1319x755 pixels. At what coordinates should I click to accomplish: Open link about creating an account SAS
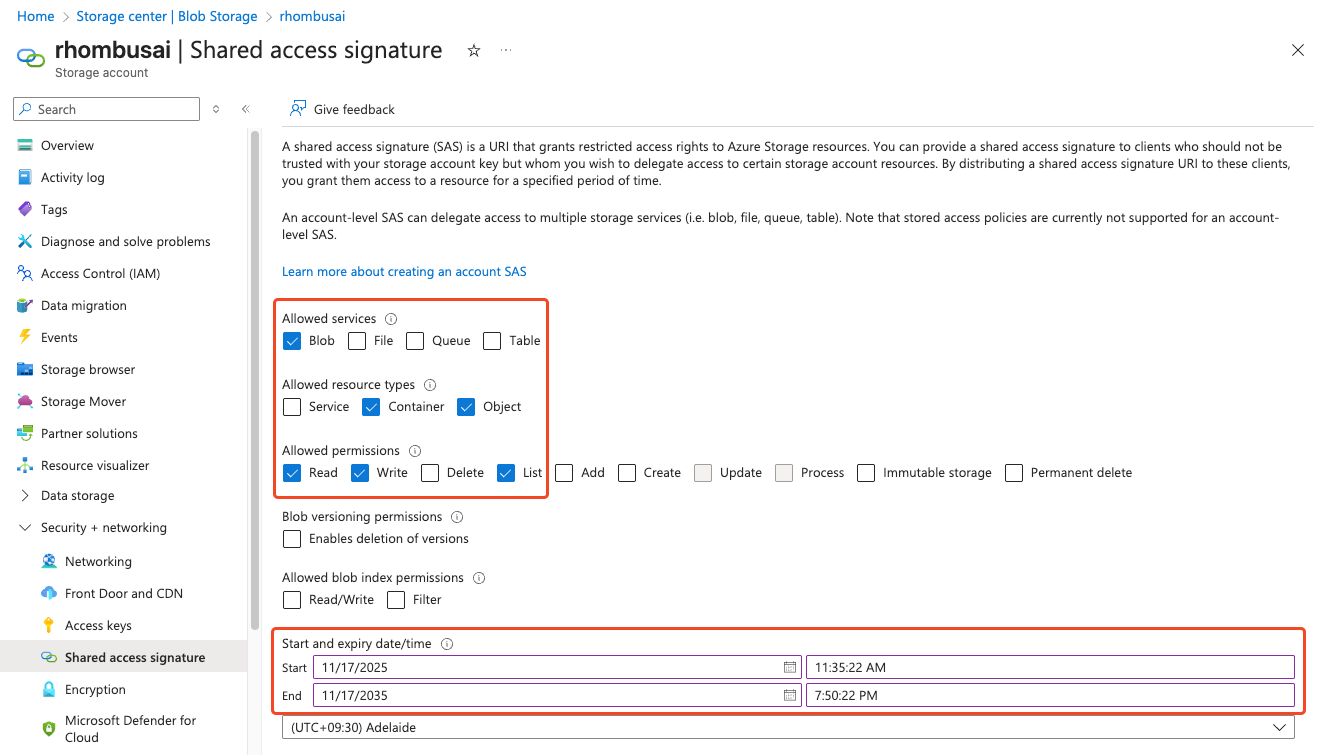click(404, 271)
